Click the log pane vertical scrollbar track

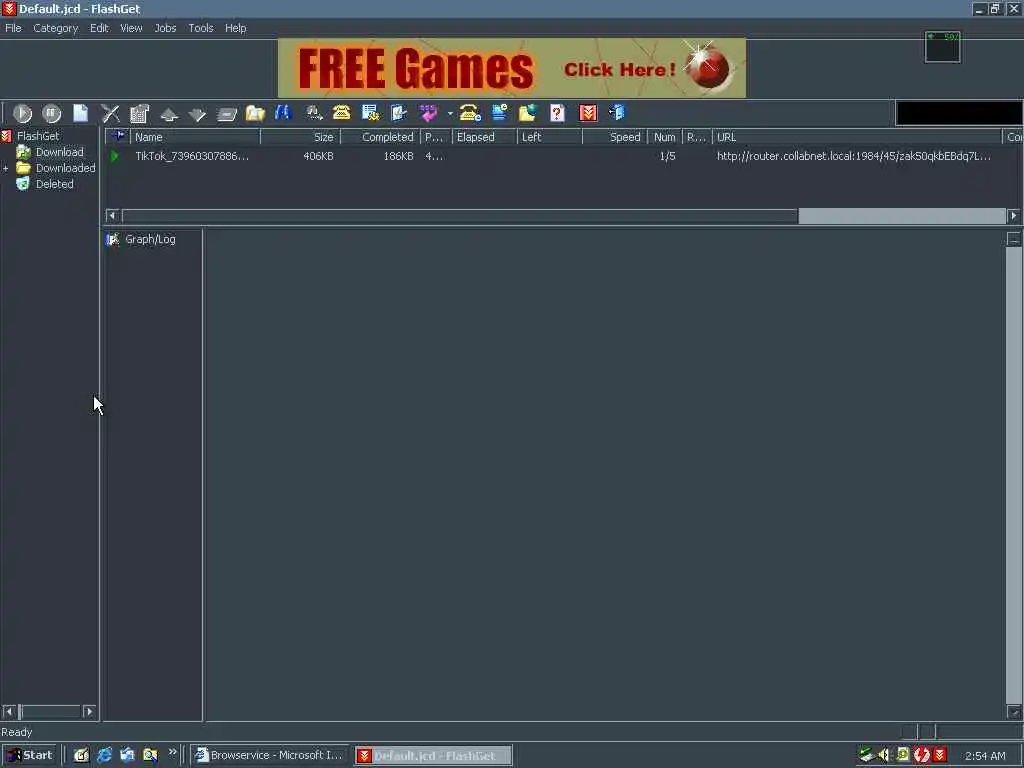pyautogui.click(x=1014, y=475)
